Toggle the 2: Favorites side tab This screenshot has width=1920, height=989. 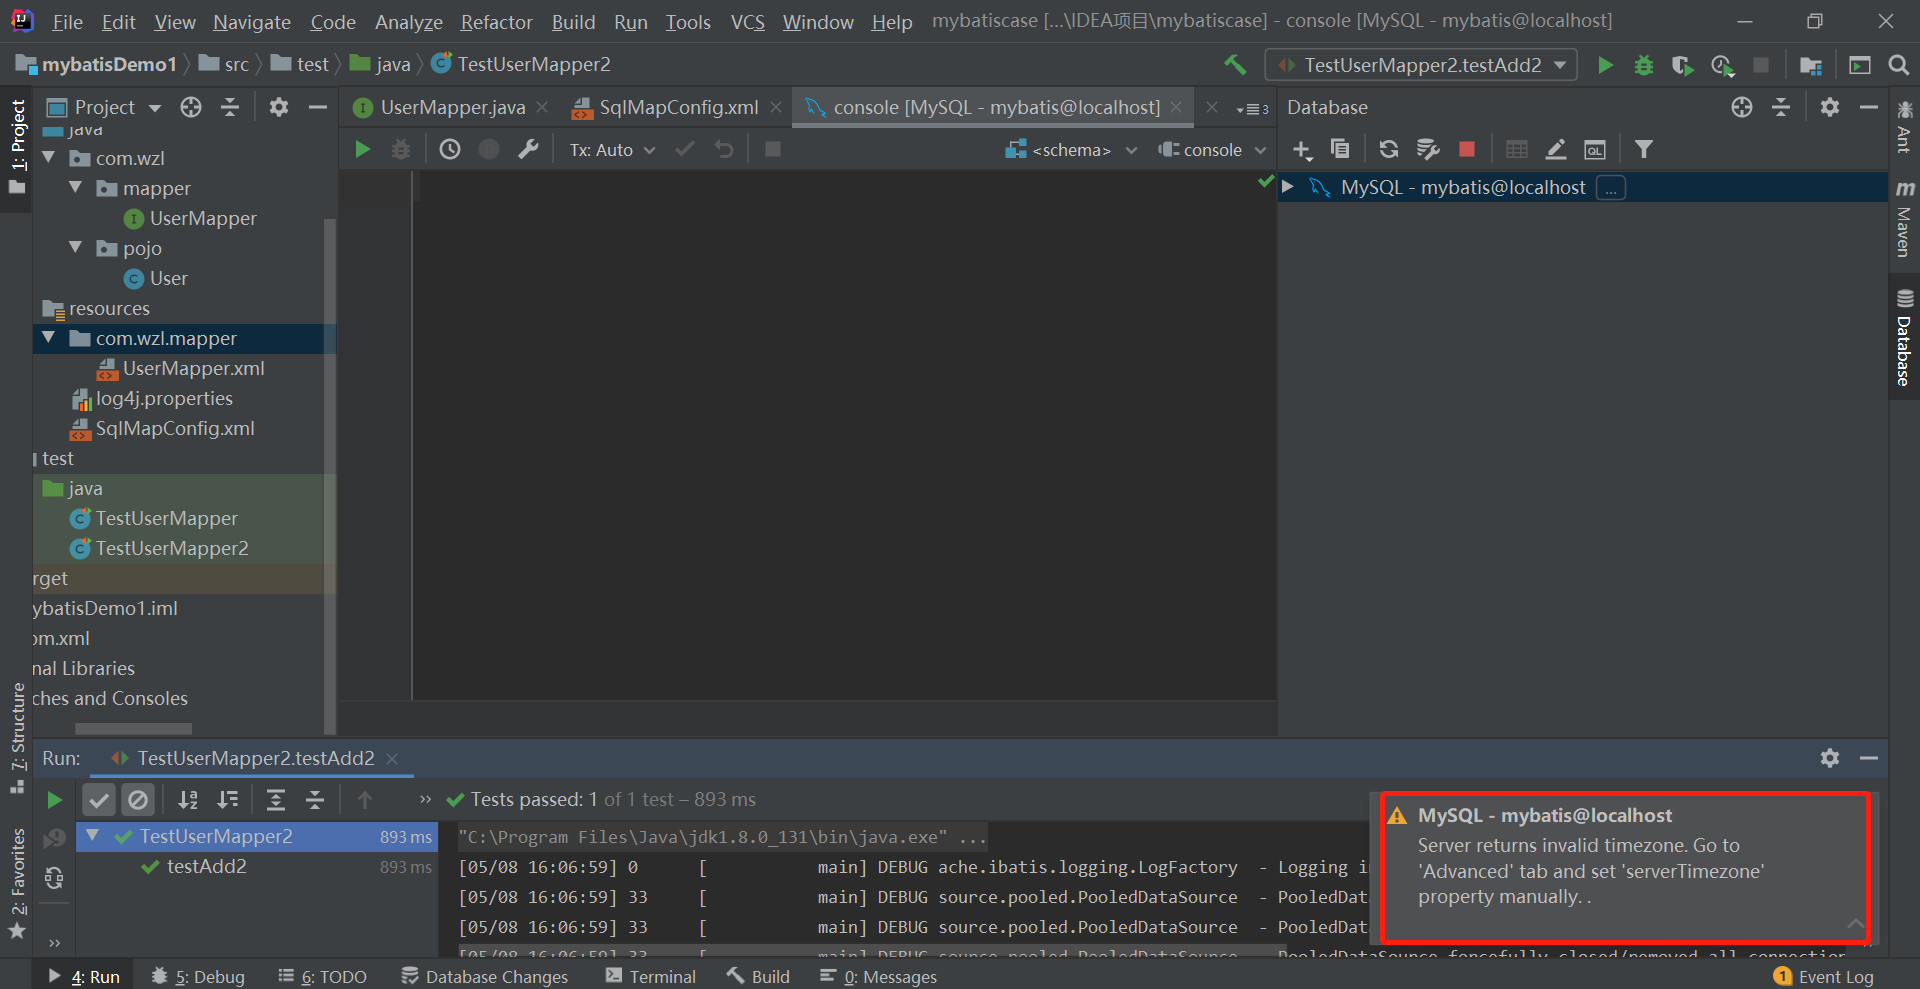coord(17,883)
